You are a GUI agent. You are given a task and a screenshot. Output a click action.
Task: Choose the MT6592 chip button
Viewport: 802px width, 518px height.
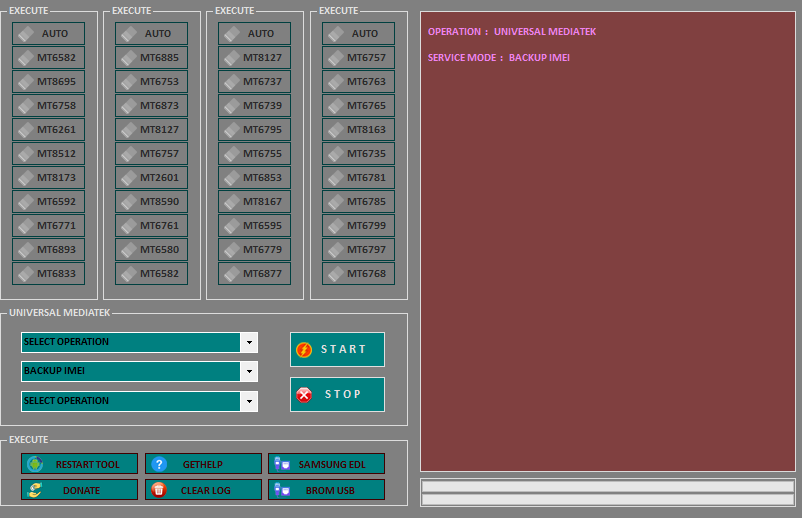pos(49,201)
